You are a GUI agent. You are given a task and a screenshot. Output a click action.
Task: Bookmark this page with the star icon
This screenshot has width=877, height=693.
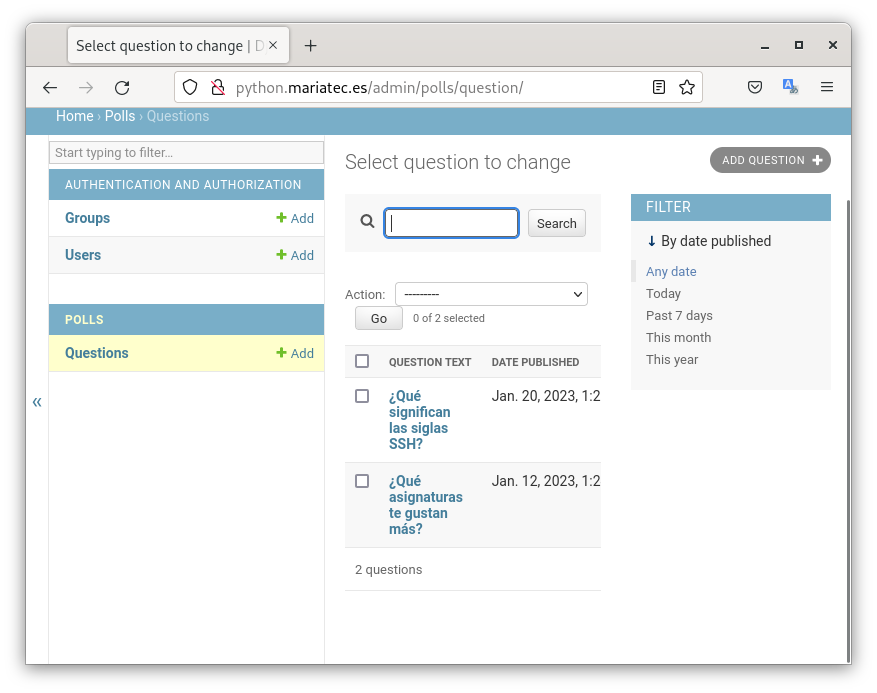click(x=687, y=88)
